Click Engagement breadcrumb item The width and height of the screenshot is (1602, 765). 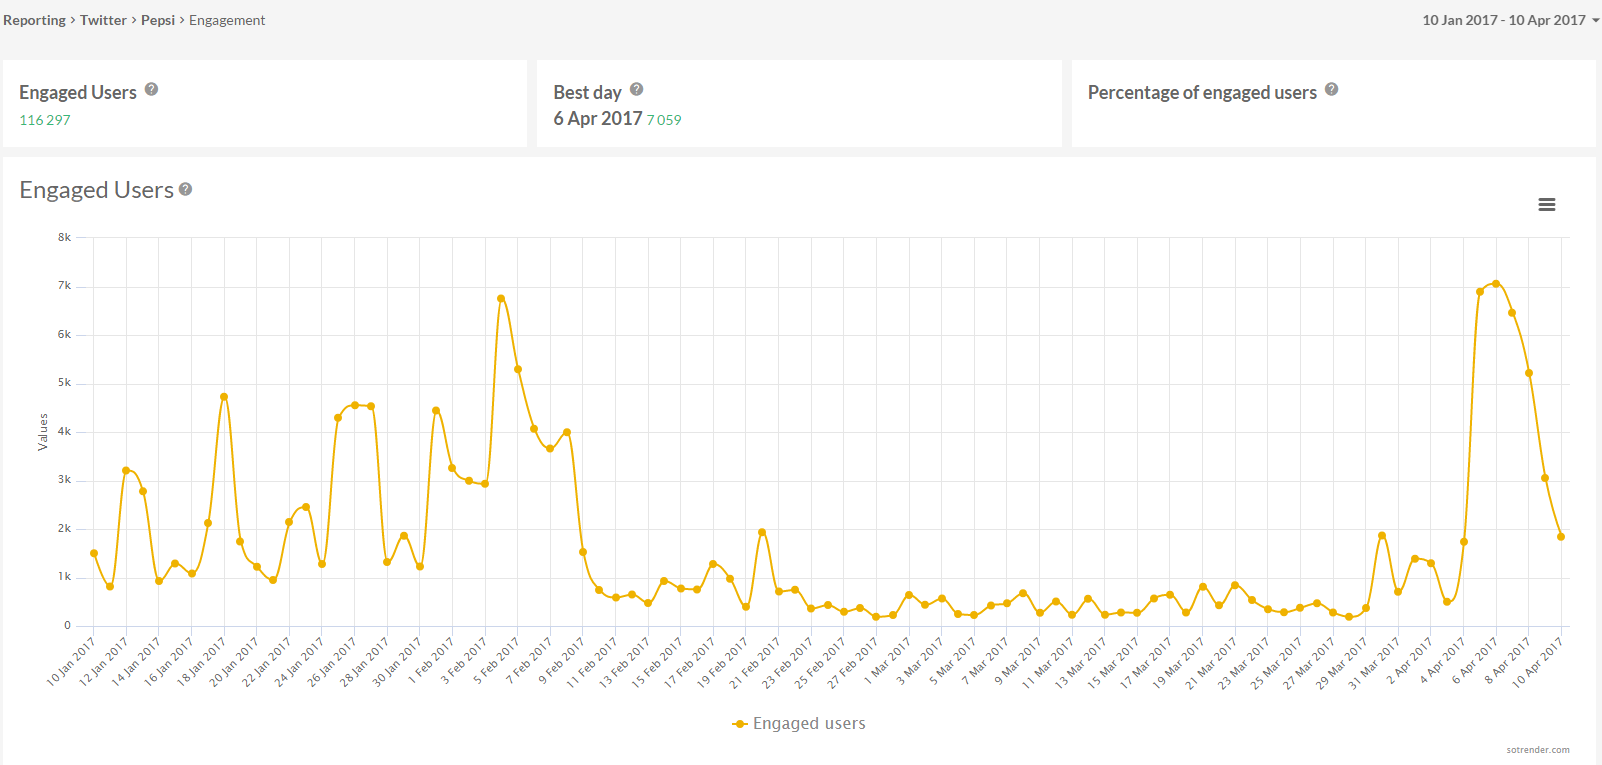pyautogui.click(x=227, y=20)
